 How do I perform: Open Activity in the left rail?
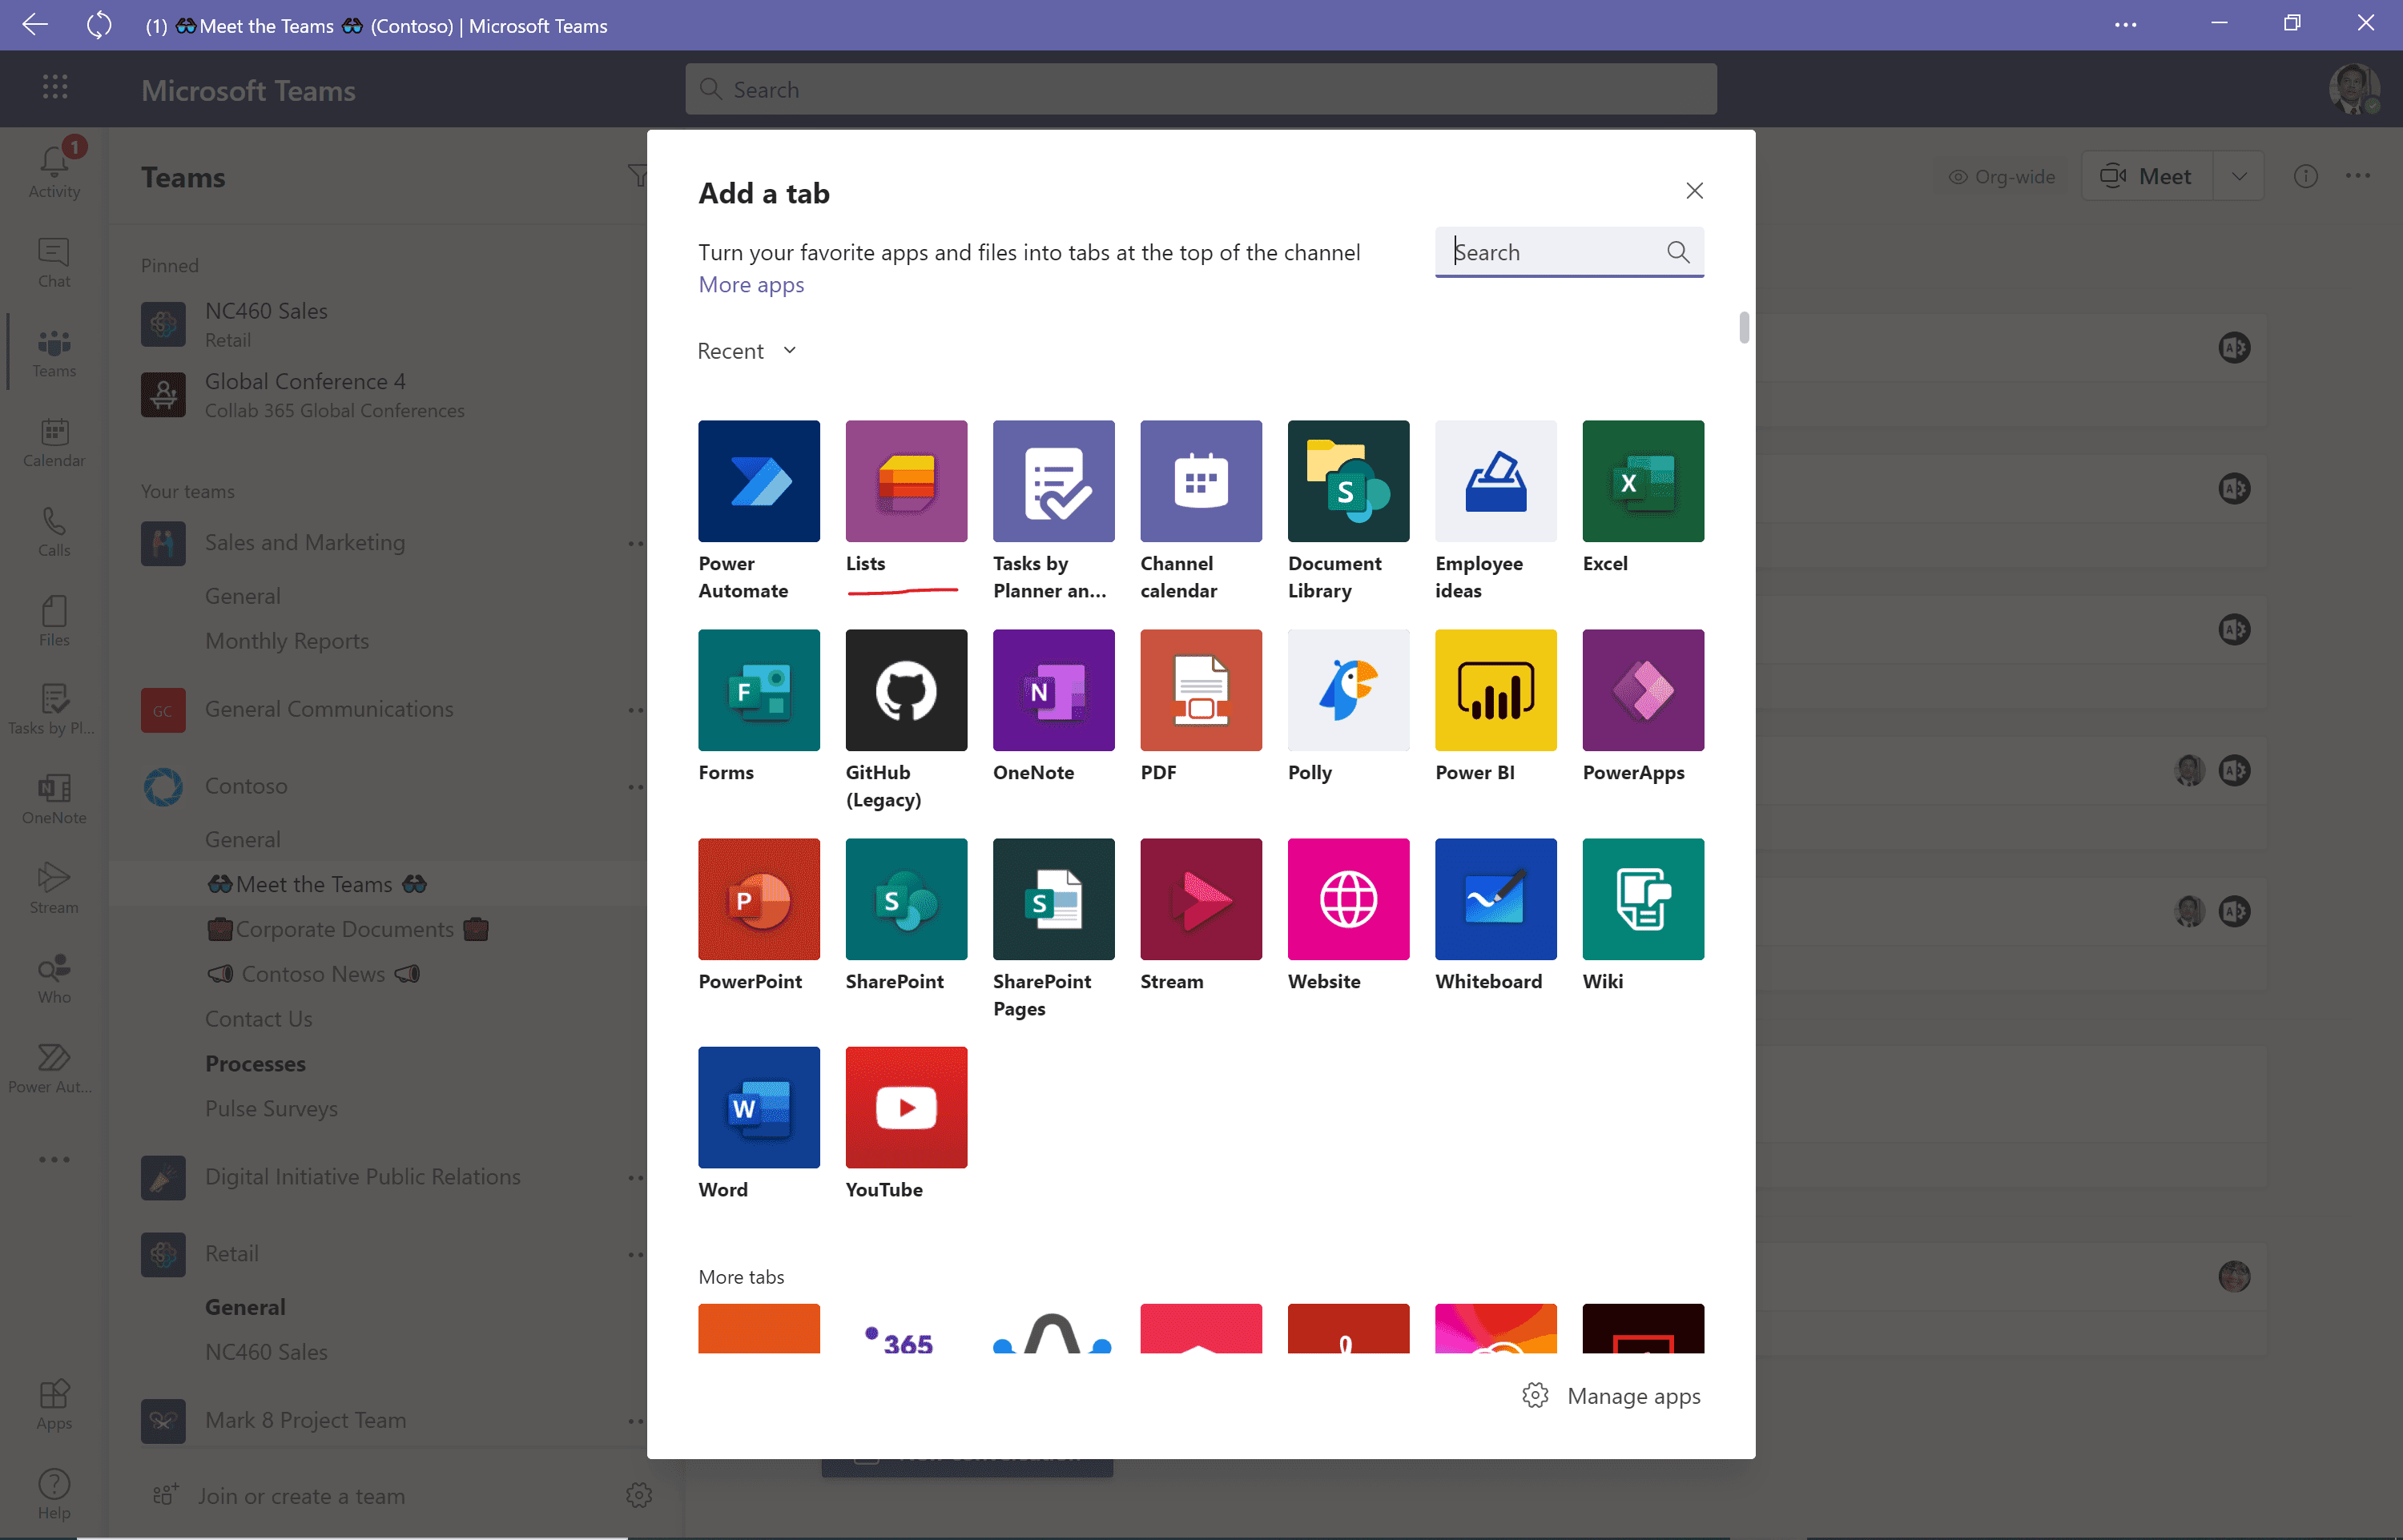(x=54, y=171)
